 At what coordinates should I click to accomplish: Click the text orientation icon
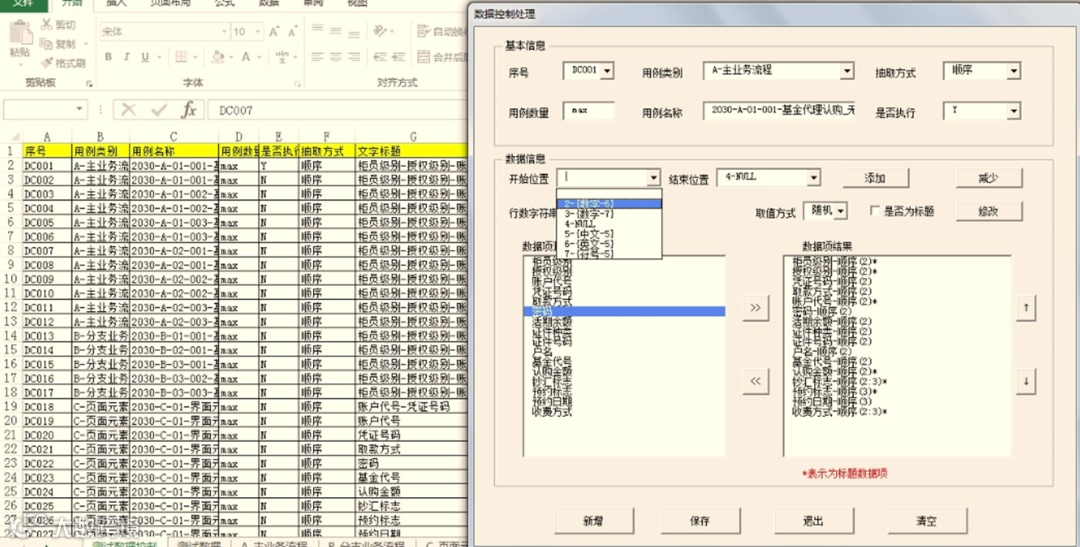[x=380, y=31]
